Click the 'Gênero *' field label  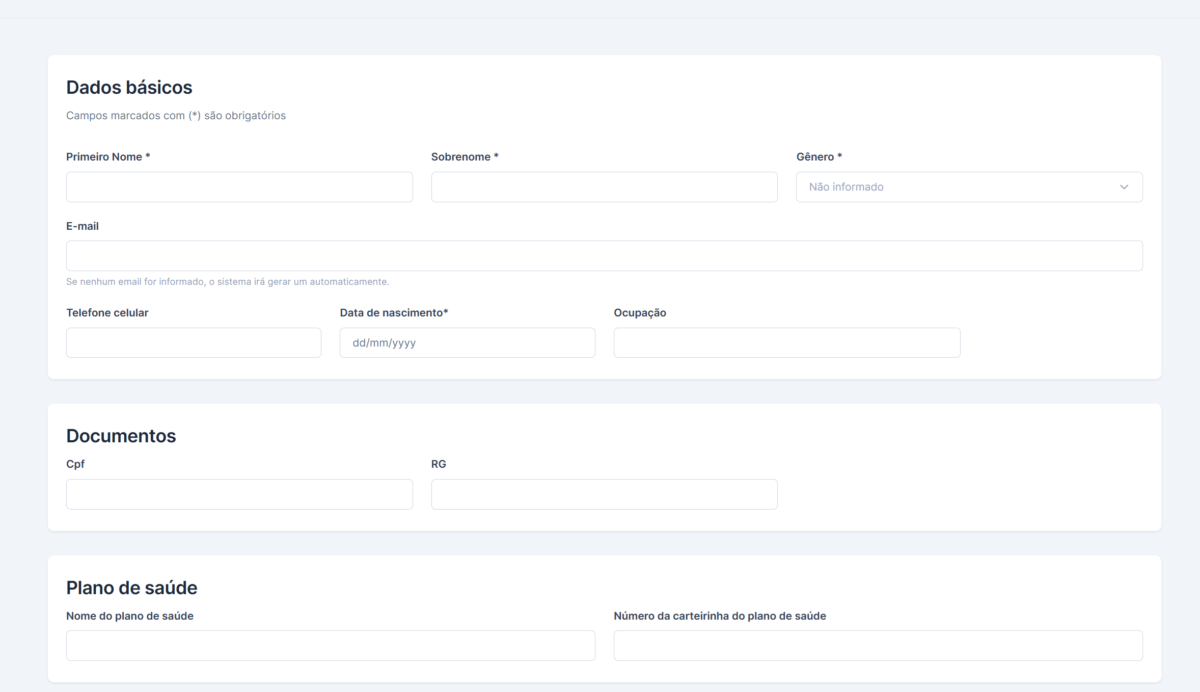pyautogui.click(x=819, y=157)
